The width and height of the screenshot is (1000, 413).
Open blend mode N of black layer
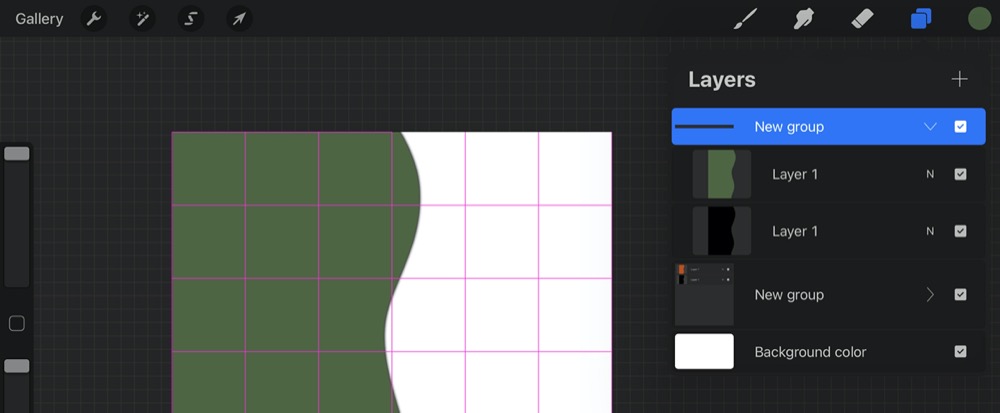pyautogui.click(x=930, y=231)
